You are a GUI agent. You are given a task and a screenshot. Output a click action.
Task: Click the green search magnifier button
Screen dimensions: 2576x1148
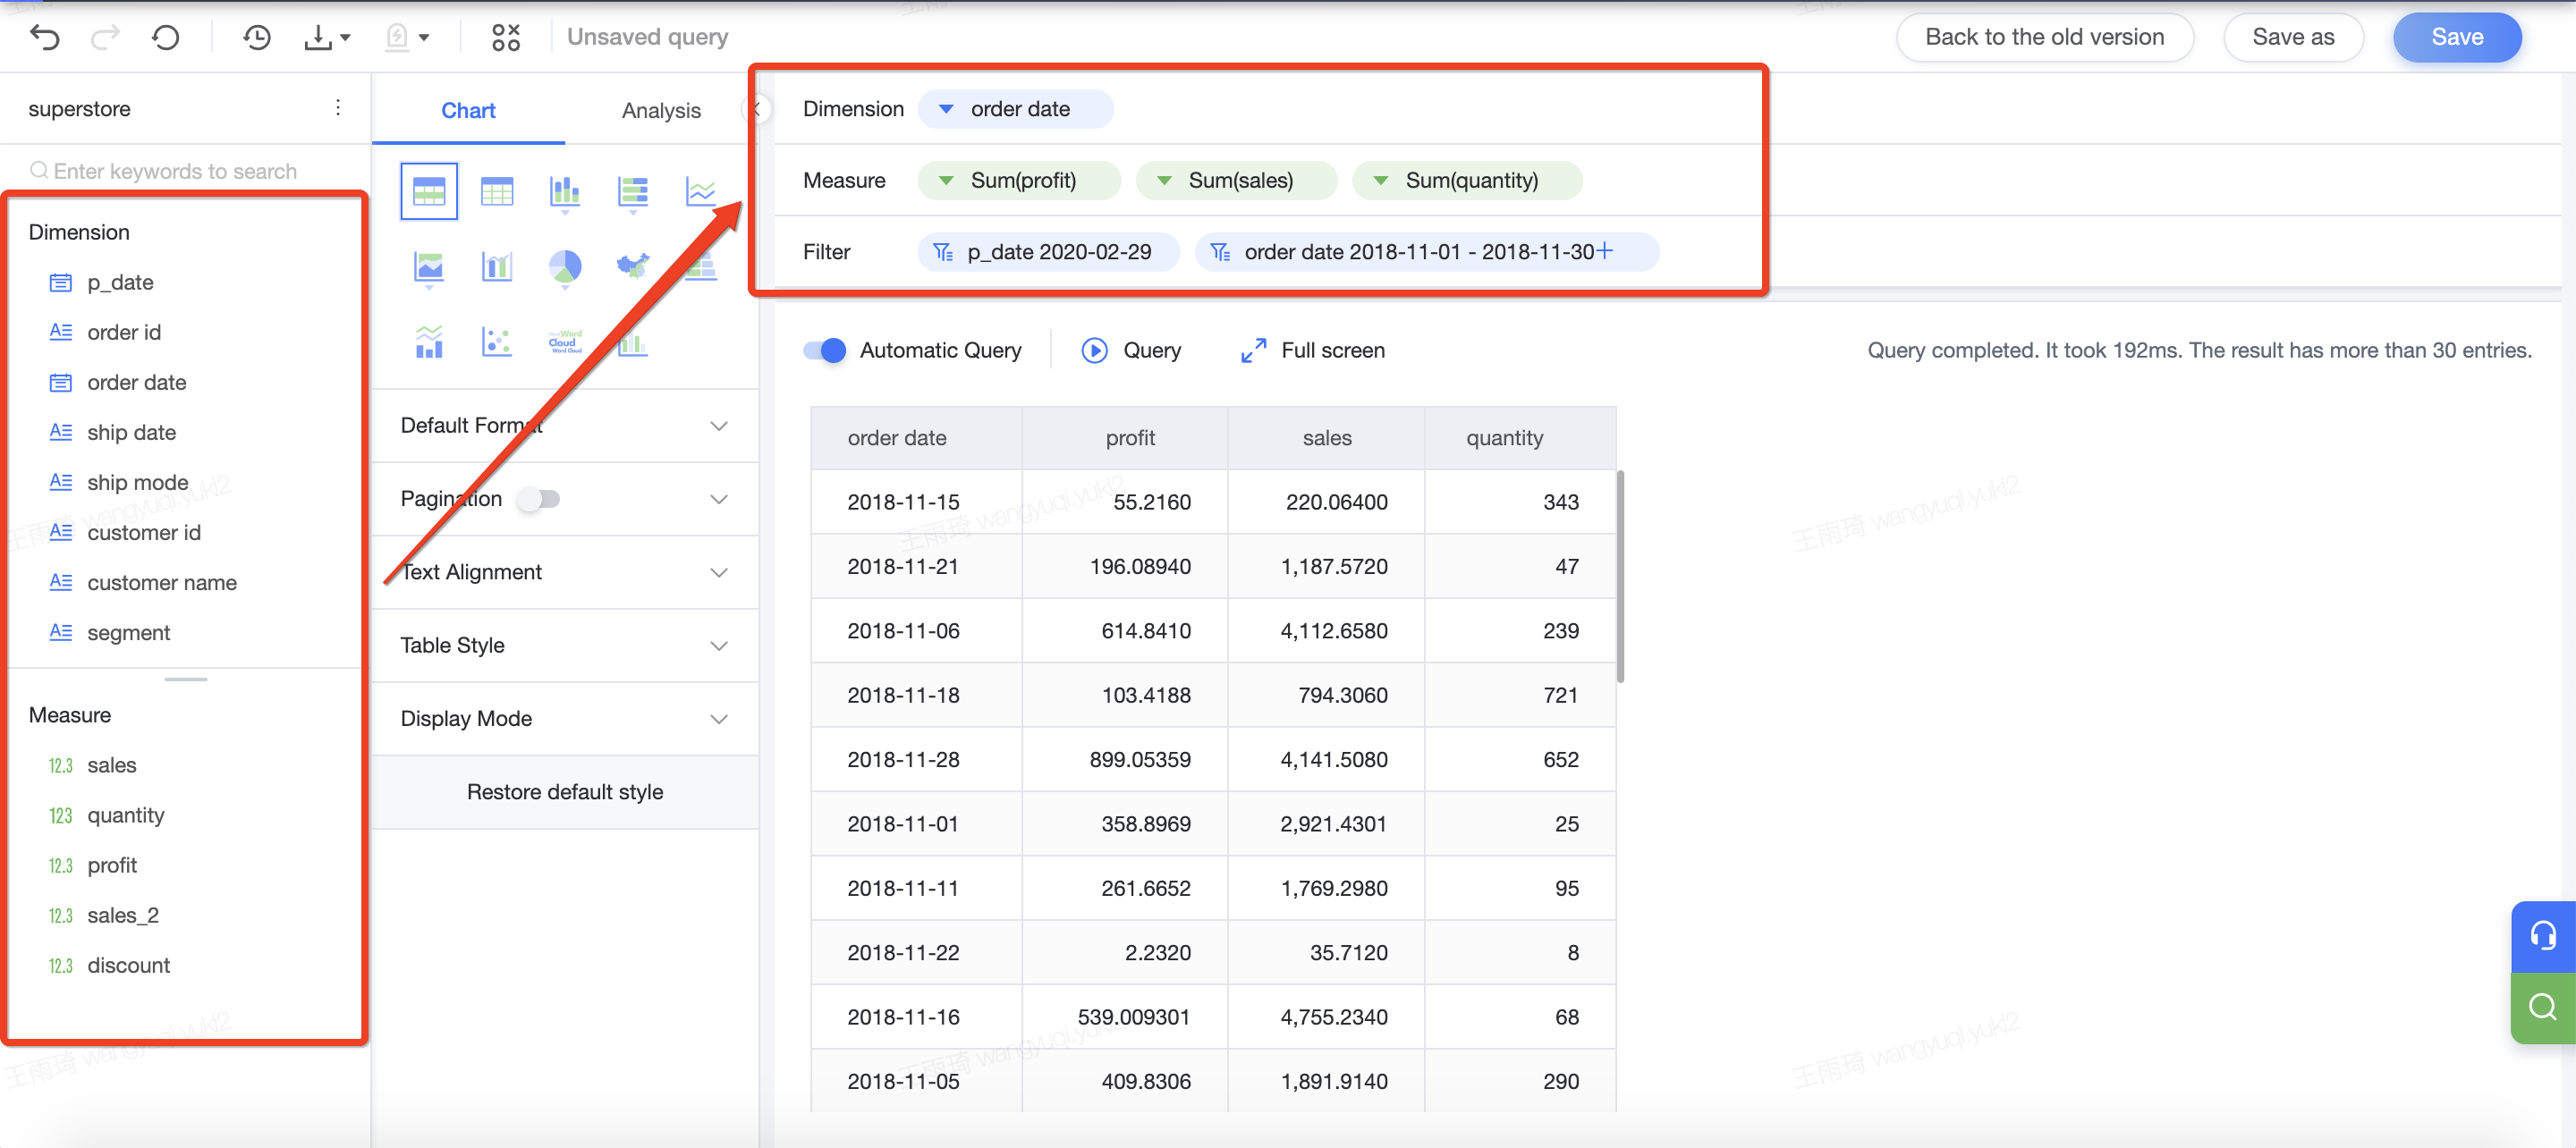pos(2542,1007)
